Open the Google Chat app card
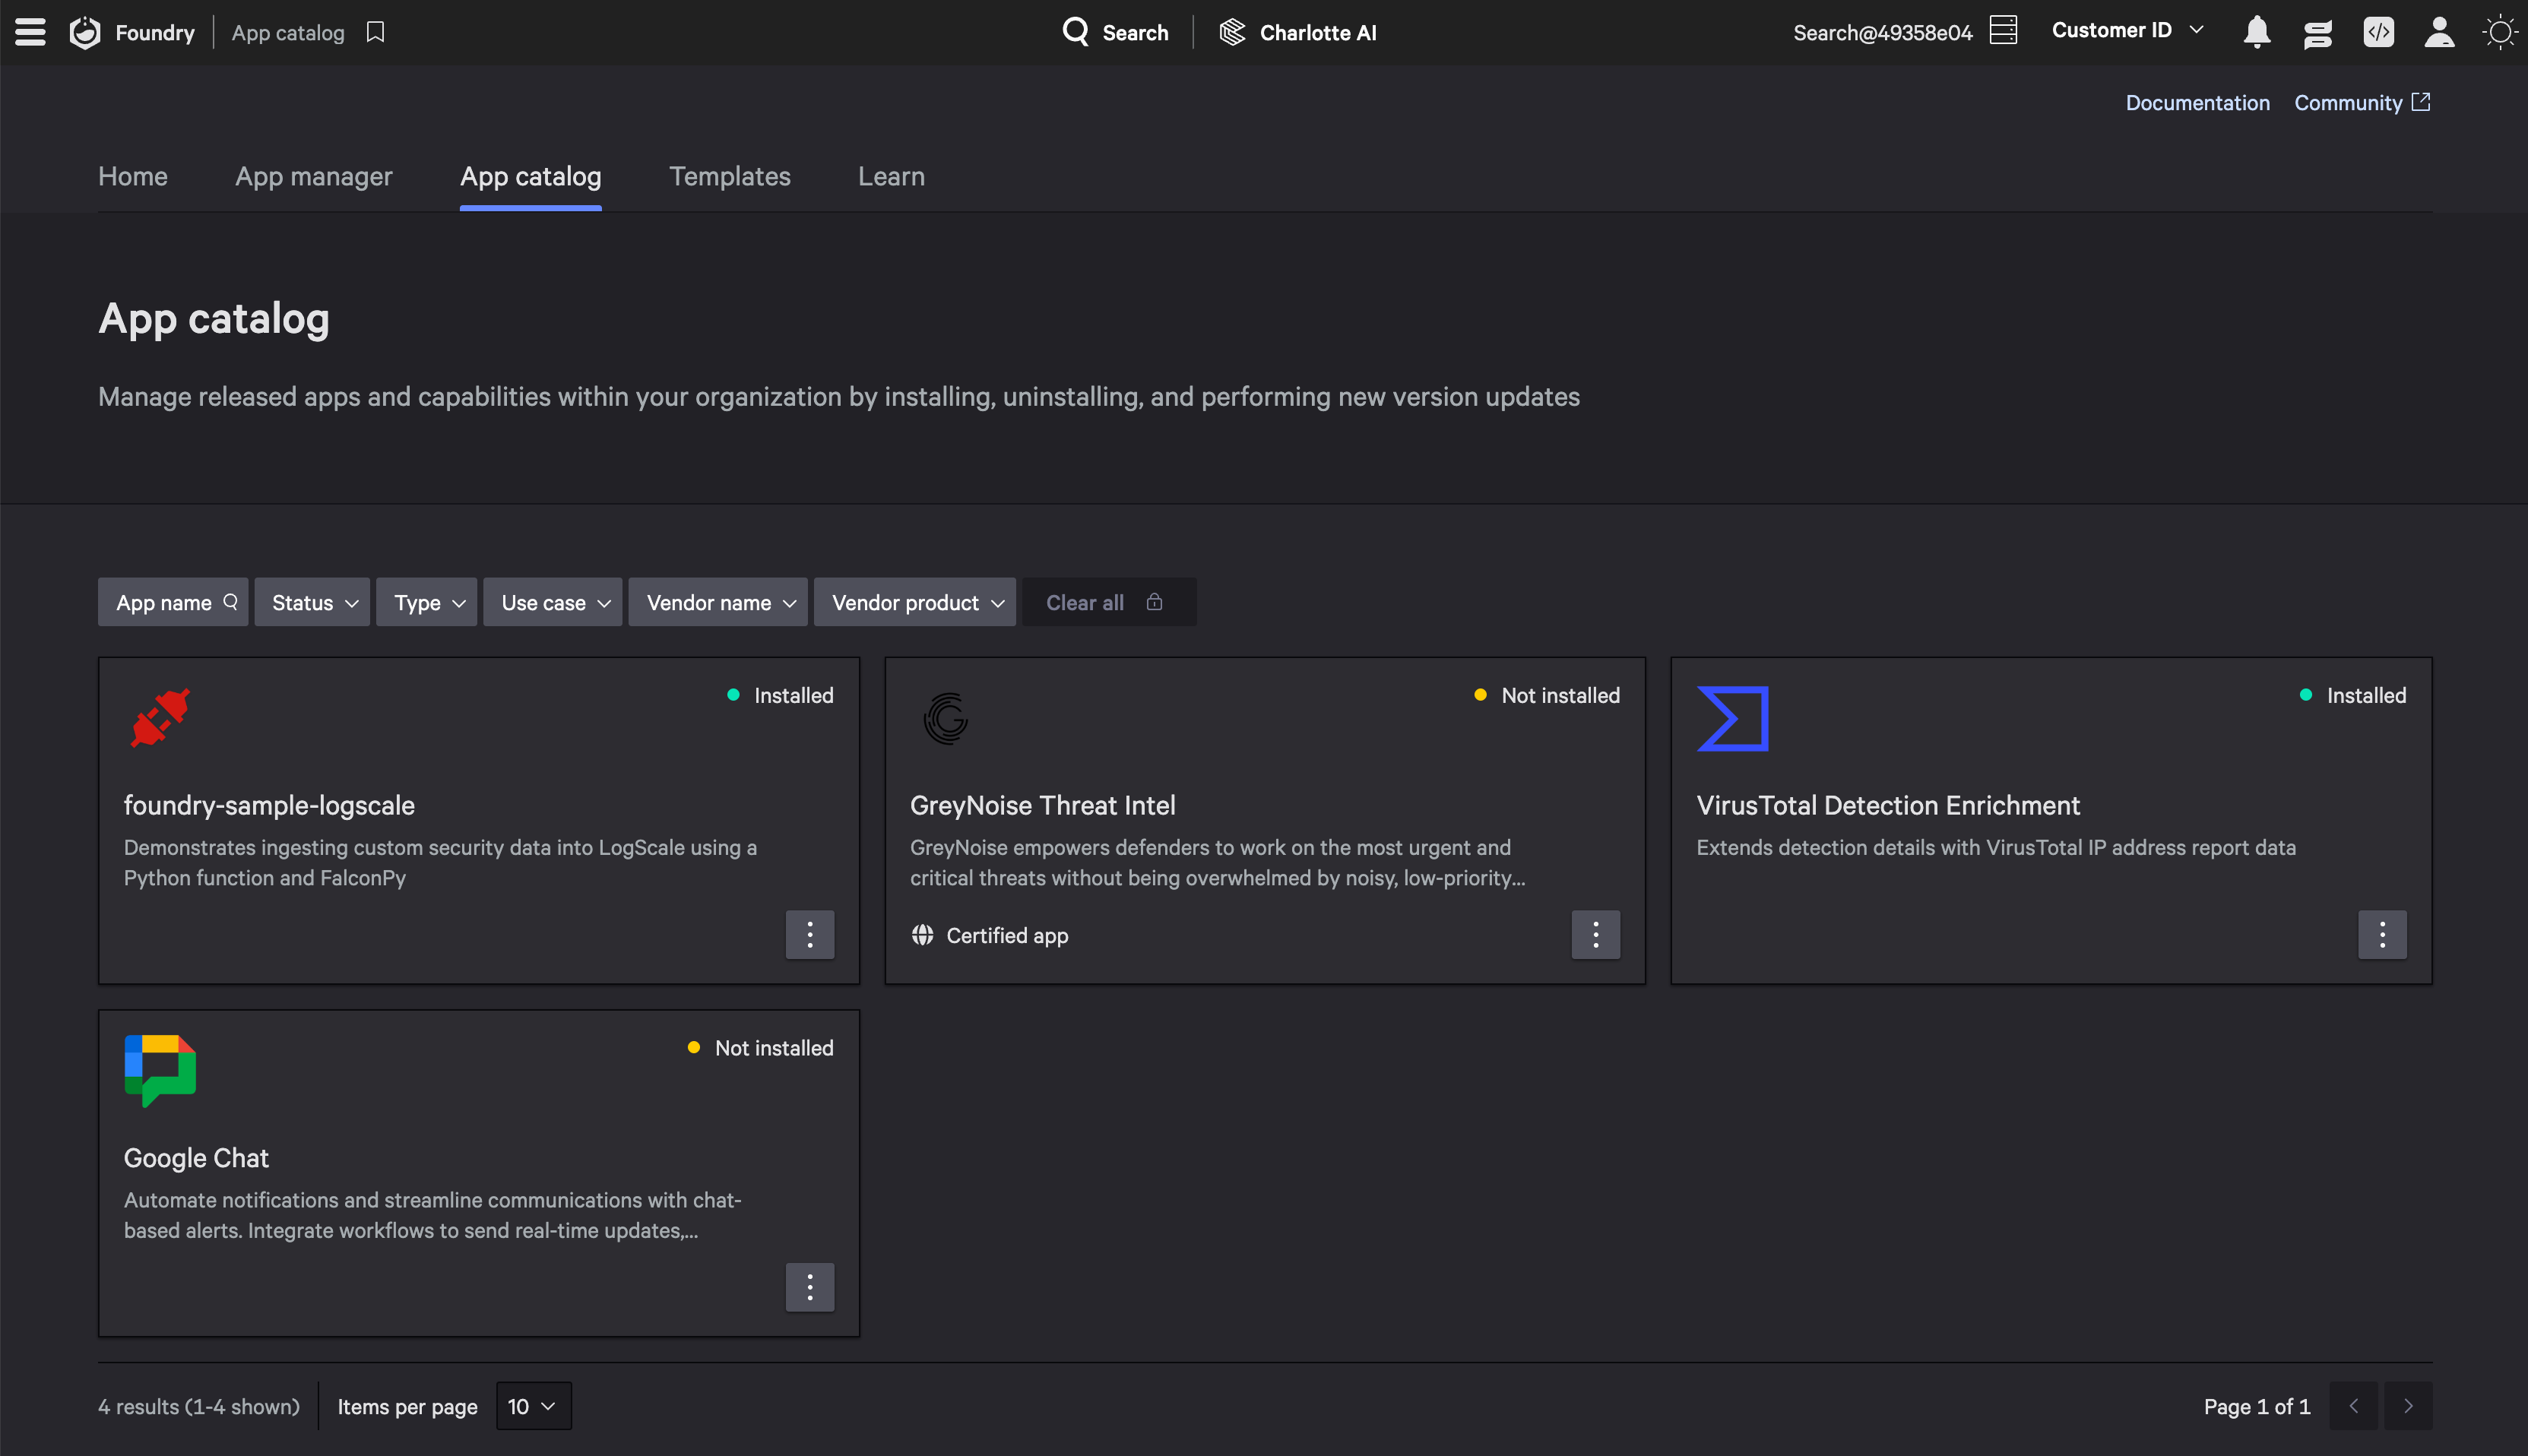 point(196,1157)
